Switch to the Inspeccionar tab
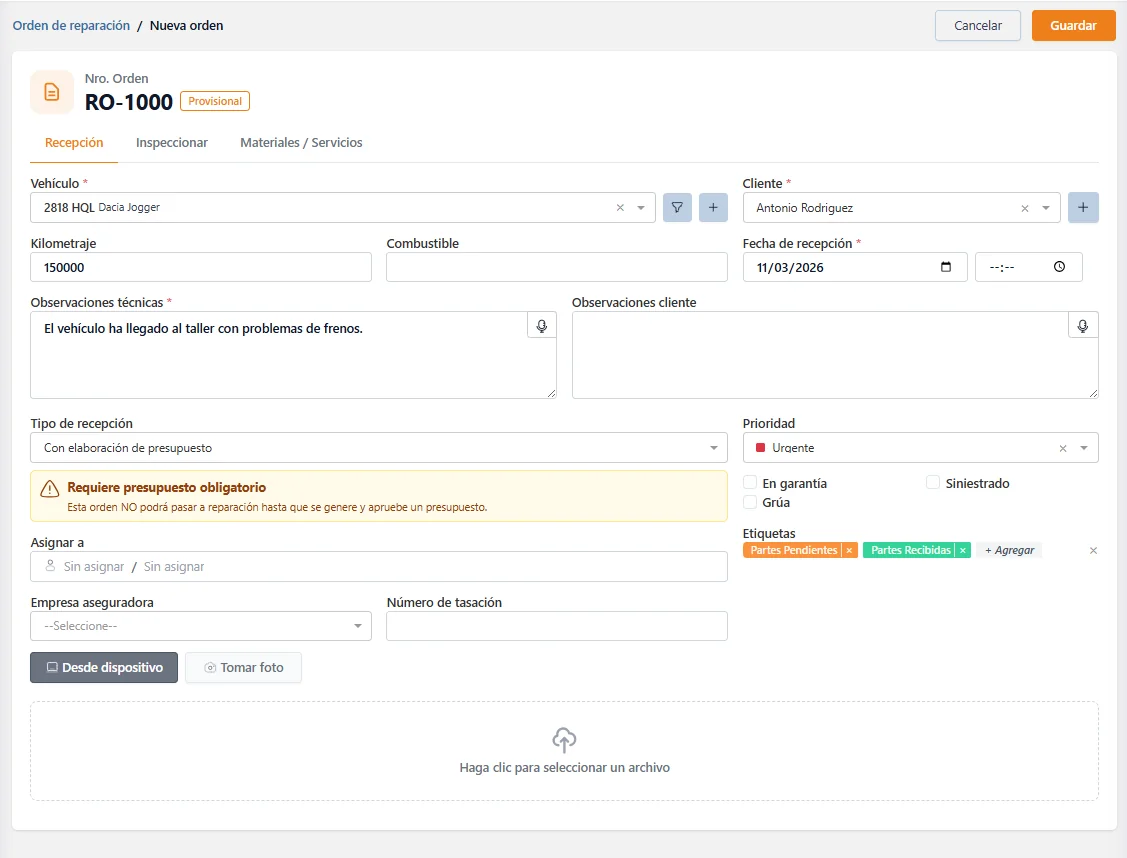Image resolution: width=1127 pixels, height=858 pixels. pos(172,143)
